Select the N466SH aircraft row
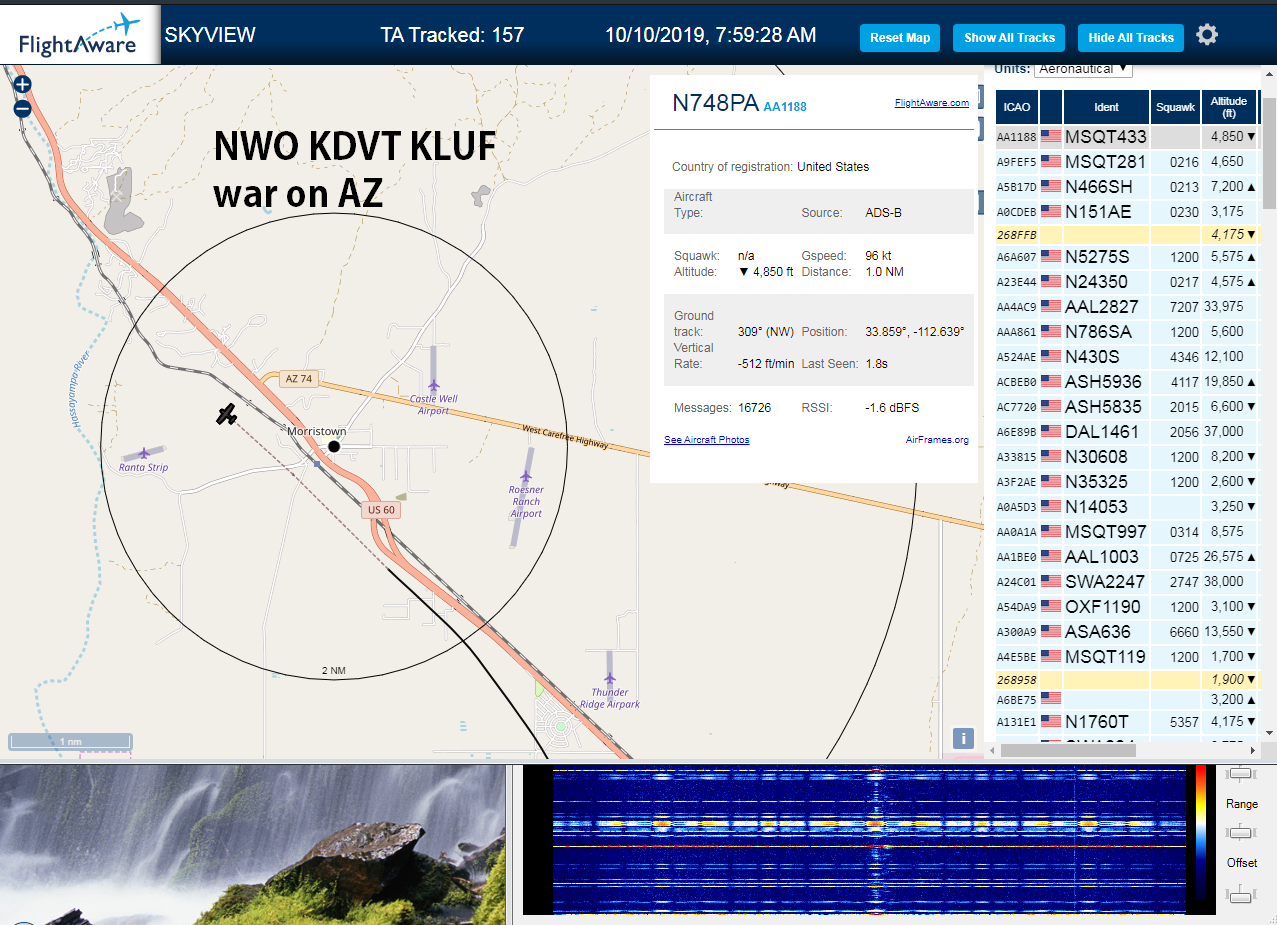This screenshot has width=1277, height=925. click(1127, 186)
